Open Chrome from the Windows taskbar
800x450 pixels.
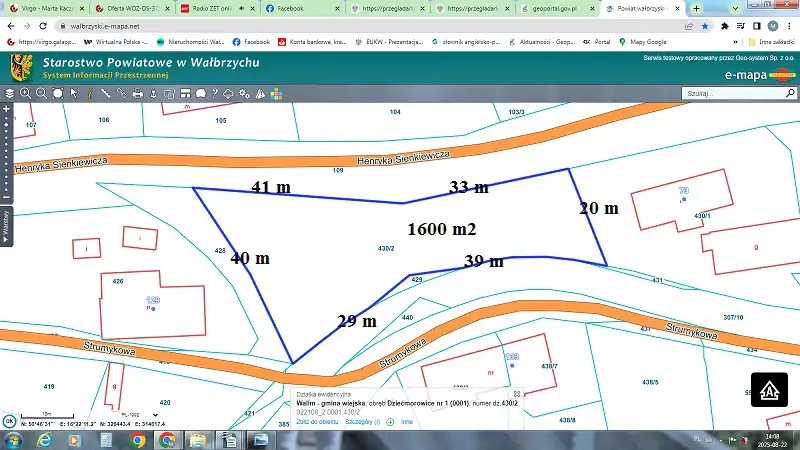pos(166,440)
